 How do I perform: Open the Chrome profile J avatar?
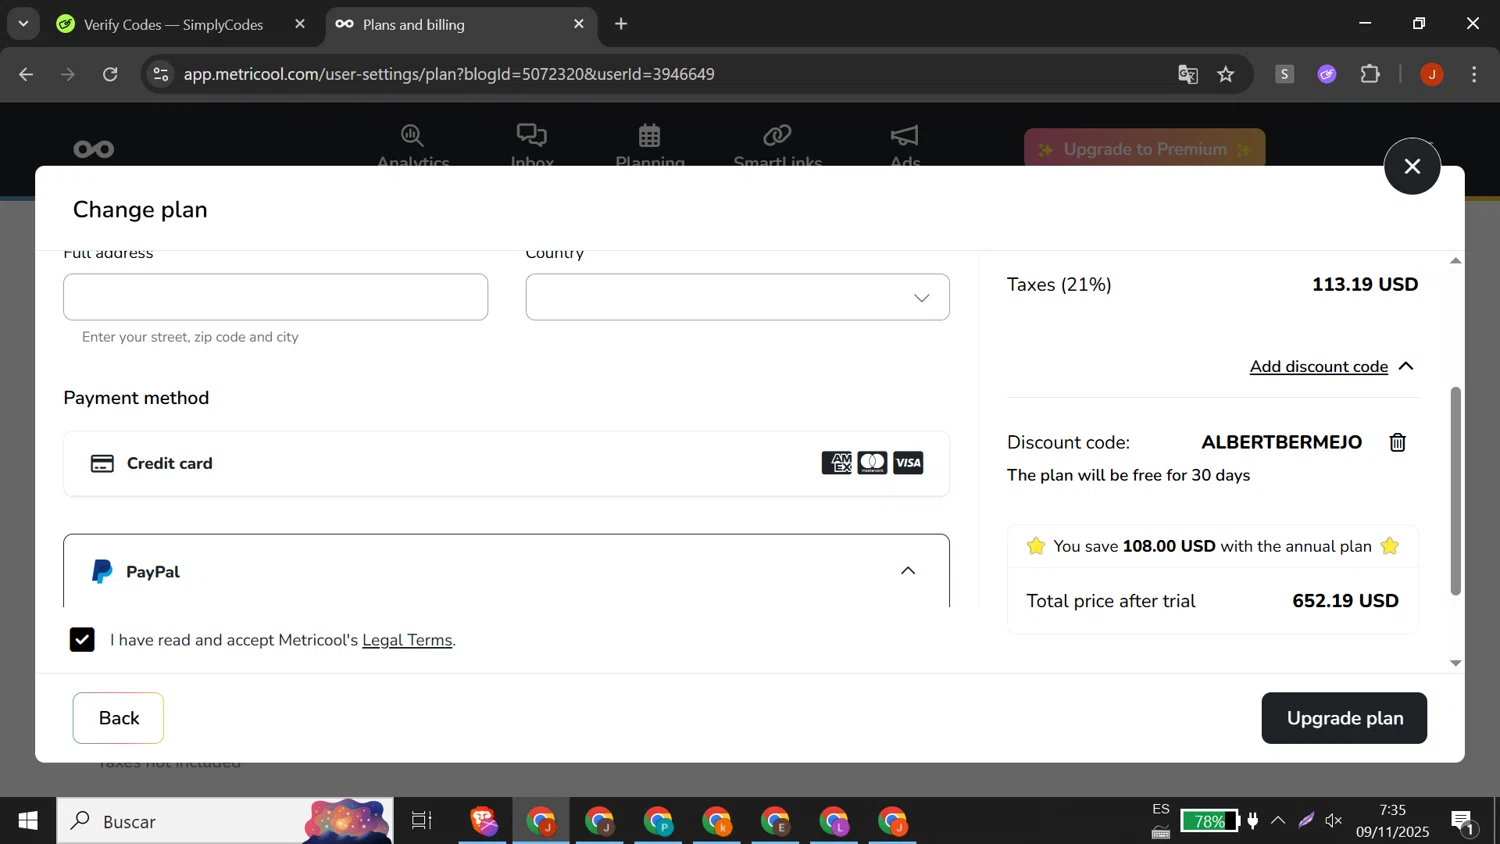(1432, 74)
